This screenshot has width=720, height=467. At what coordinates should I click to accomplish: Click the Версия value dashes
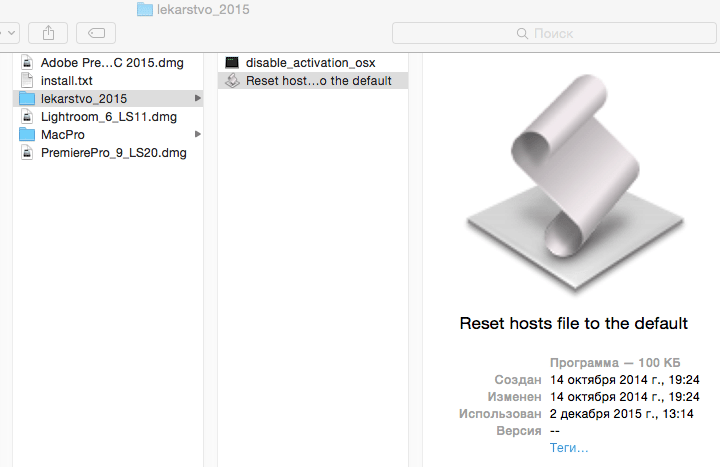[555, 431]
